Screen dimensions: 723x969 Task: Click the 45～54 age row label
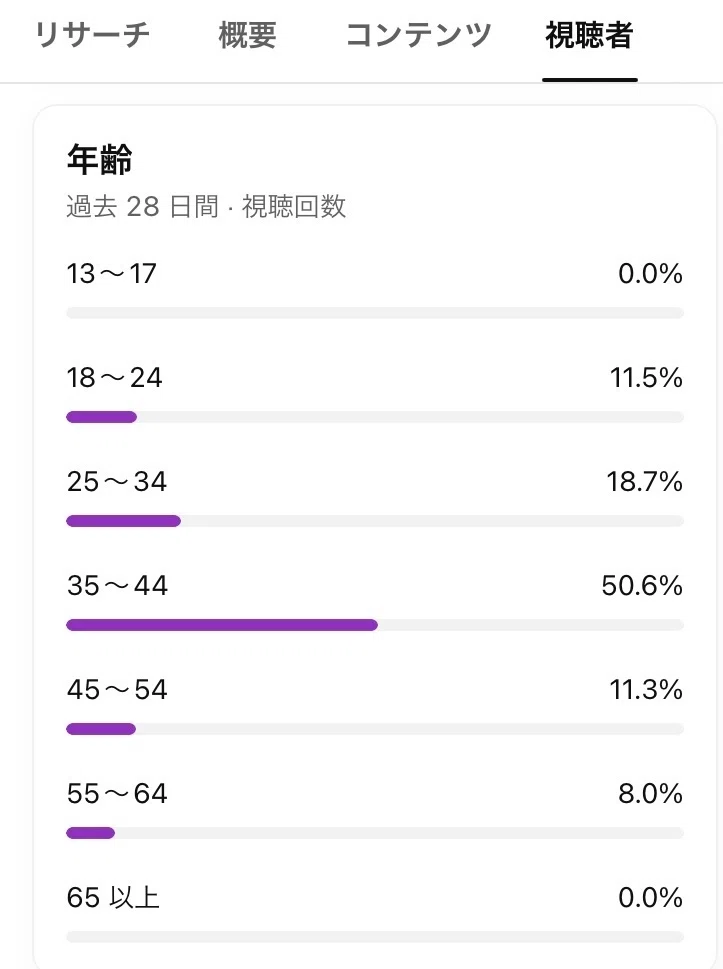117,690
